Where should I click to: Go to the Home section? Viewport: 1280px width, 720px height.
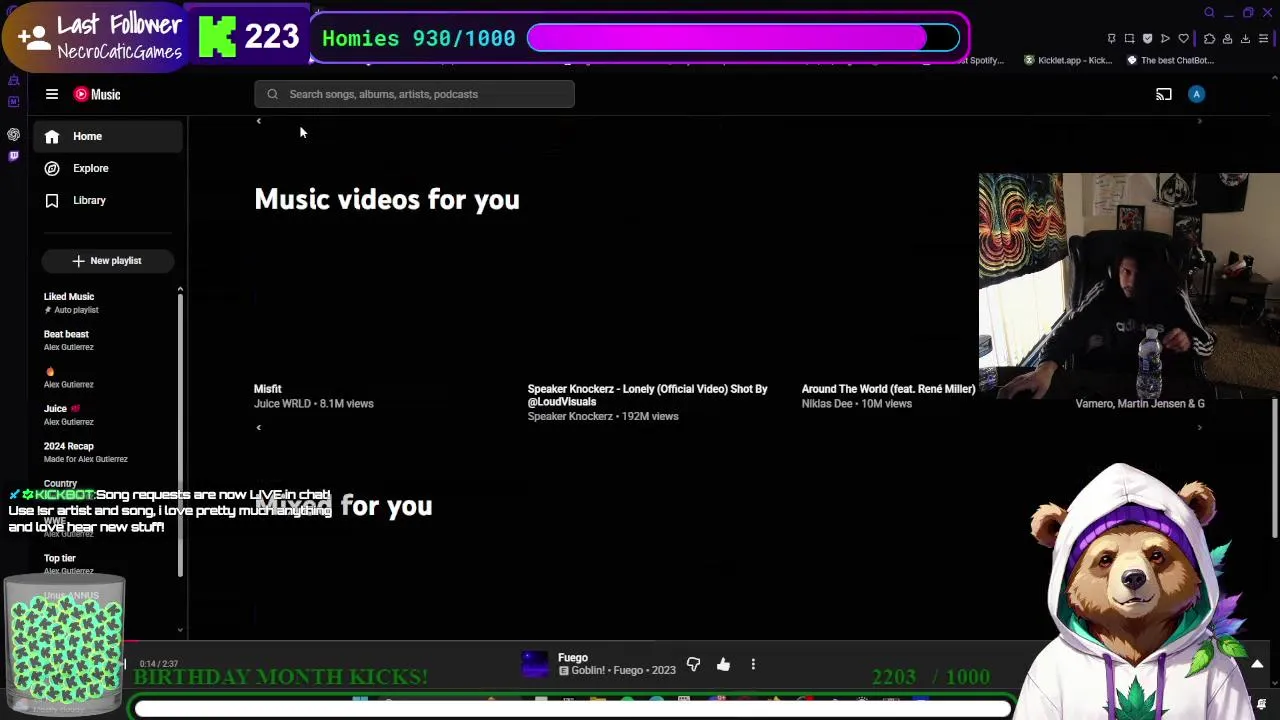coord(110,136)
